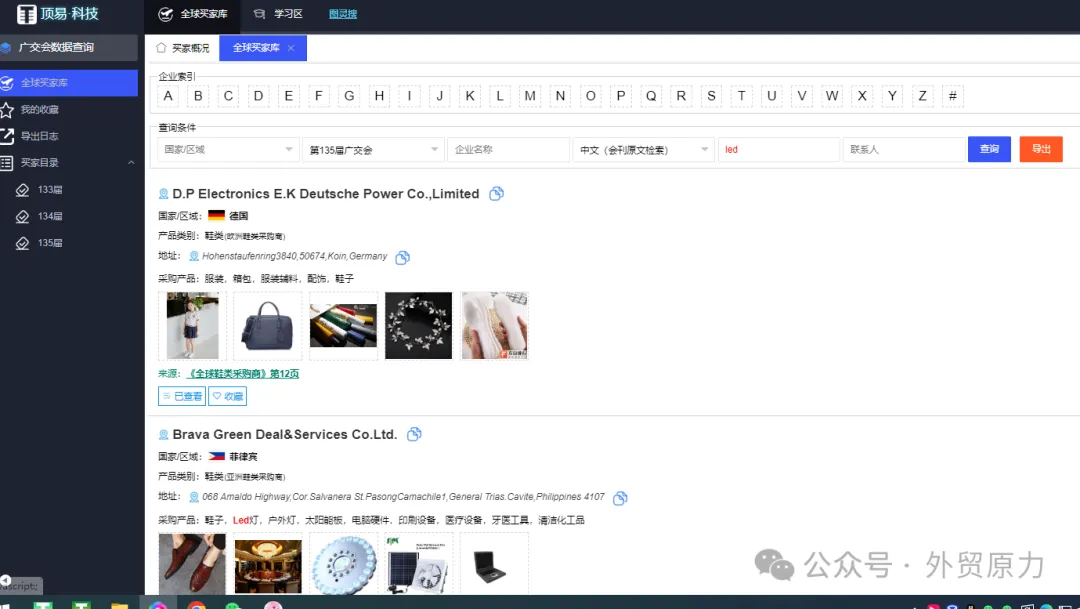Click 收藏 button for D.P Electronics

(227, 396)
